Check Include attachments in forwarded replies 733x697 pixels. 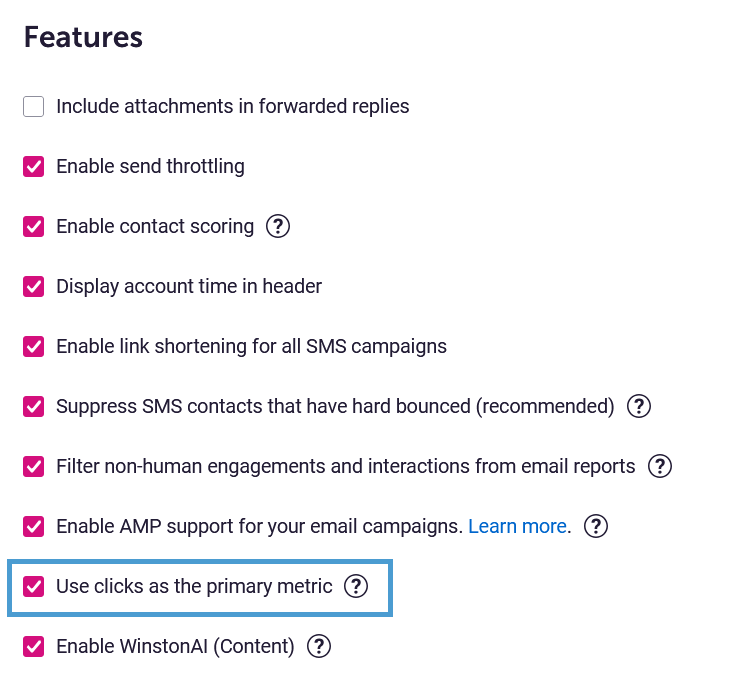pyautogui.click(x=34, y=106)
